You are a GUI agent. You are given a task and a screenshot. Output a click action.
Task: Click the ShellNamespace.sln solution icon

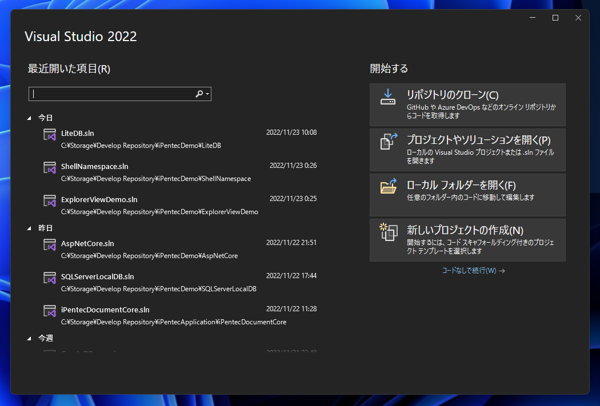tap(50, 168)
